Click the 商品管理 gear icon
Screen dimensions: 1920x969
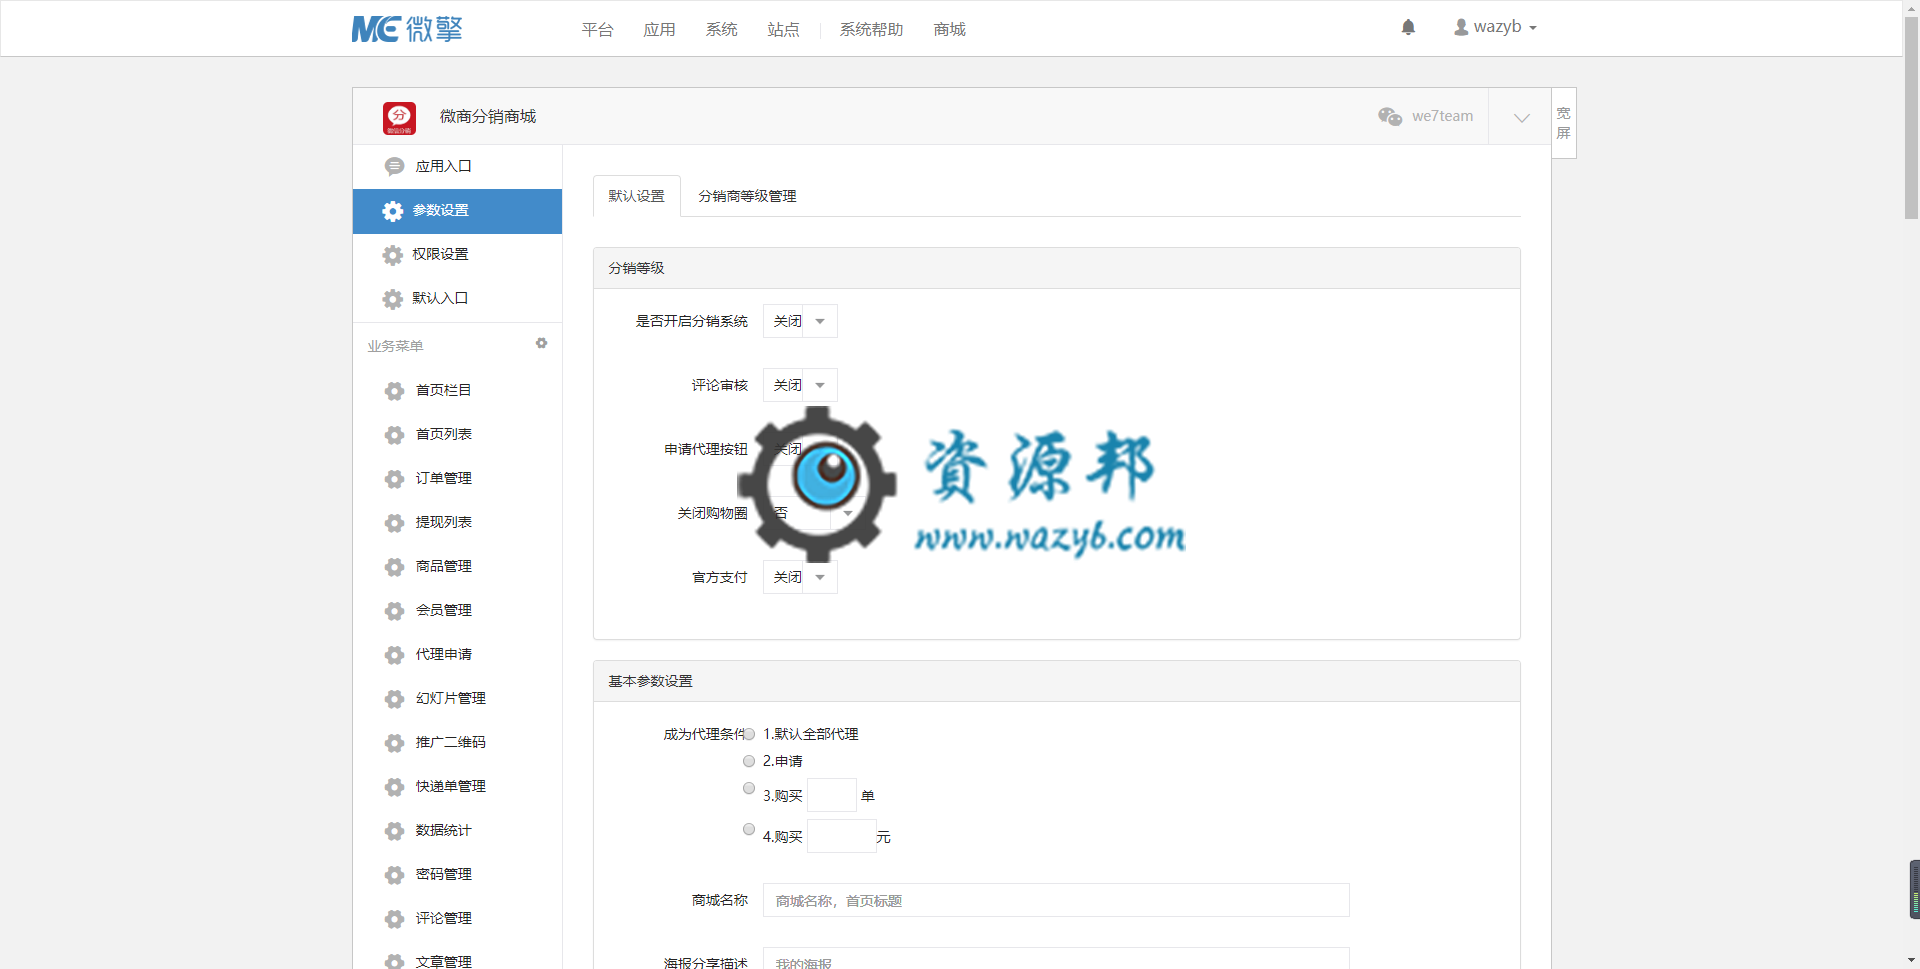pos(394,567)
